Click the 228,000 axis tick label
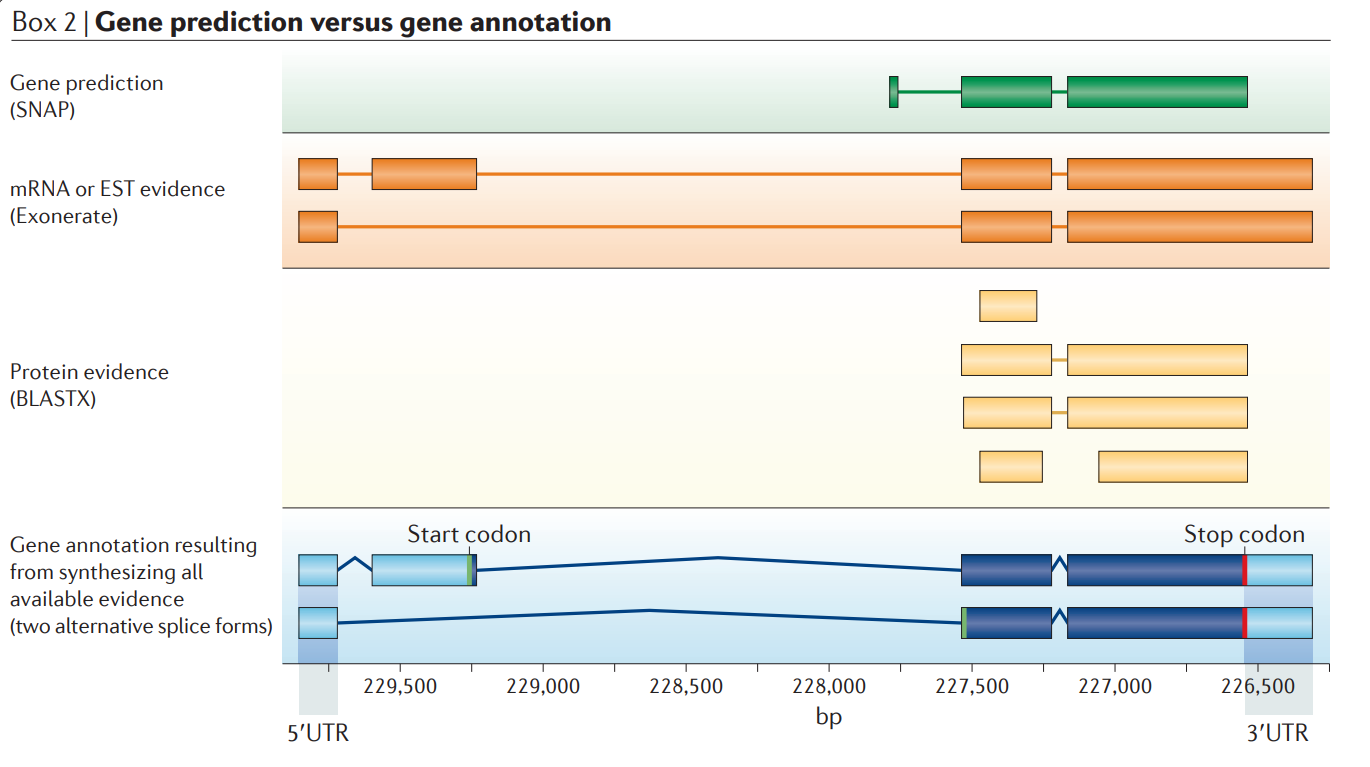 tap(829, 687)
